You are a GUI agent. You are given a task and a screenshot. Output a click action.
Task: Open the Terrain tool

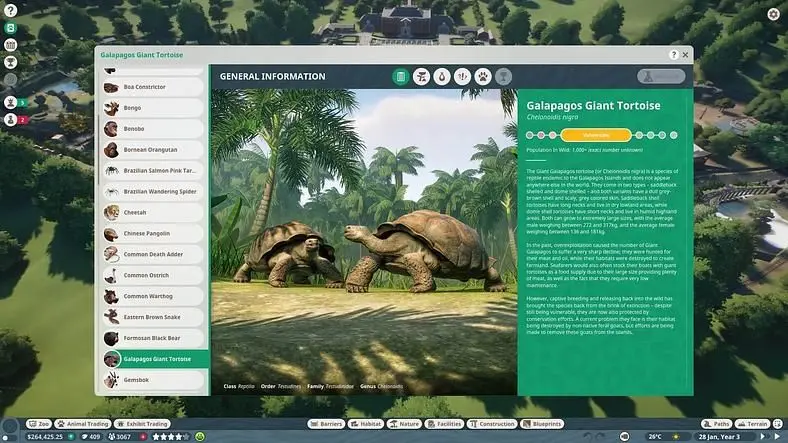coord(752,424)
